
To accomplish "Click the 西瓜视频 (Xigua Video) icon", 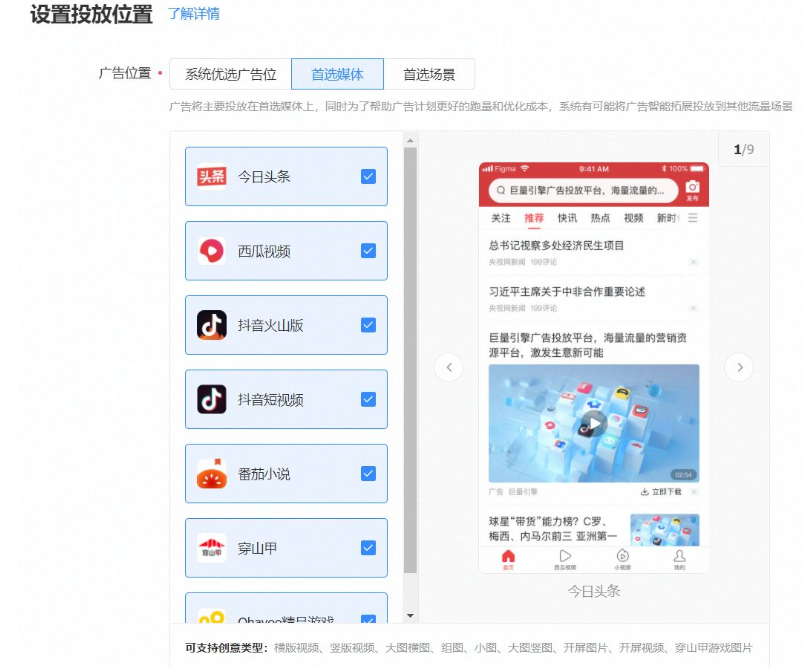I will coord(213,251).
